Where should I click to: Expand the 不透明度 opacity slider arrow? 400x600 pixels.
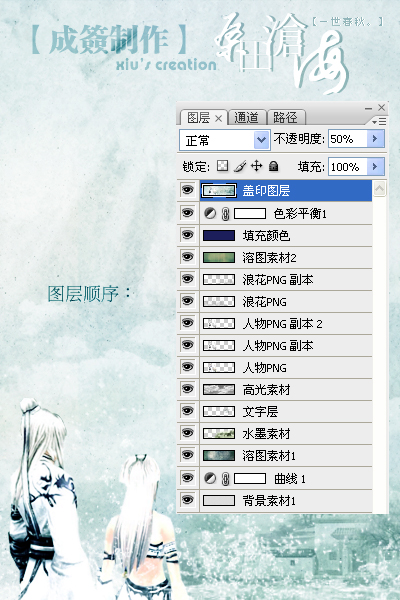point(375,139)
